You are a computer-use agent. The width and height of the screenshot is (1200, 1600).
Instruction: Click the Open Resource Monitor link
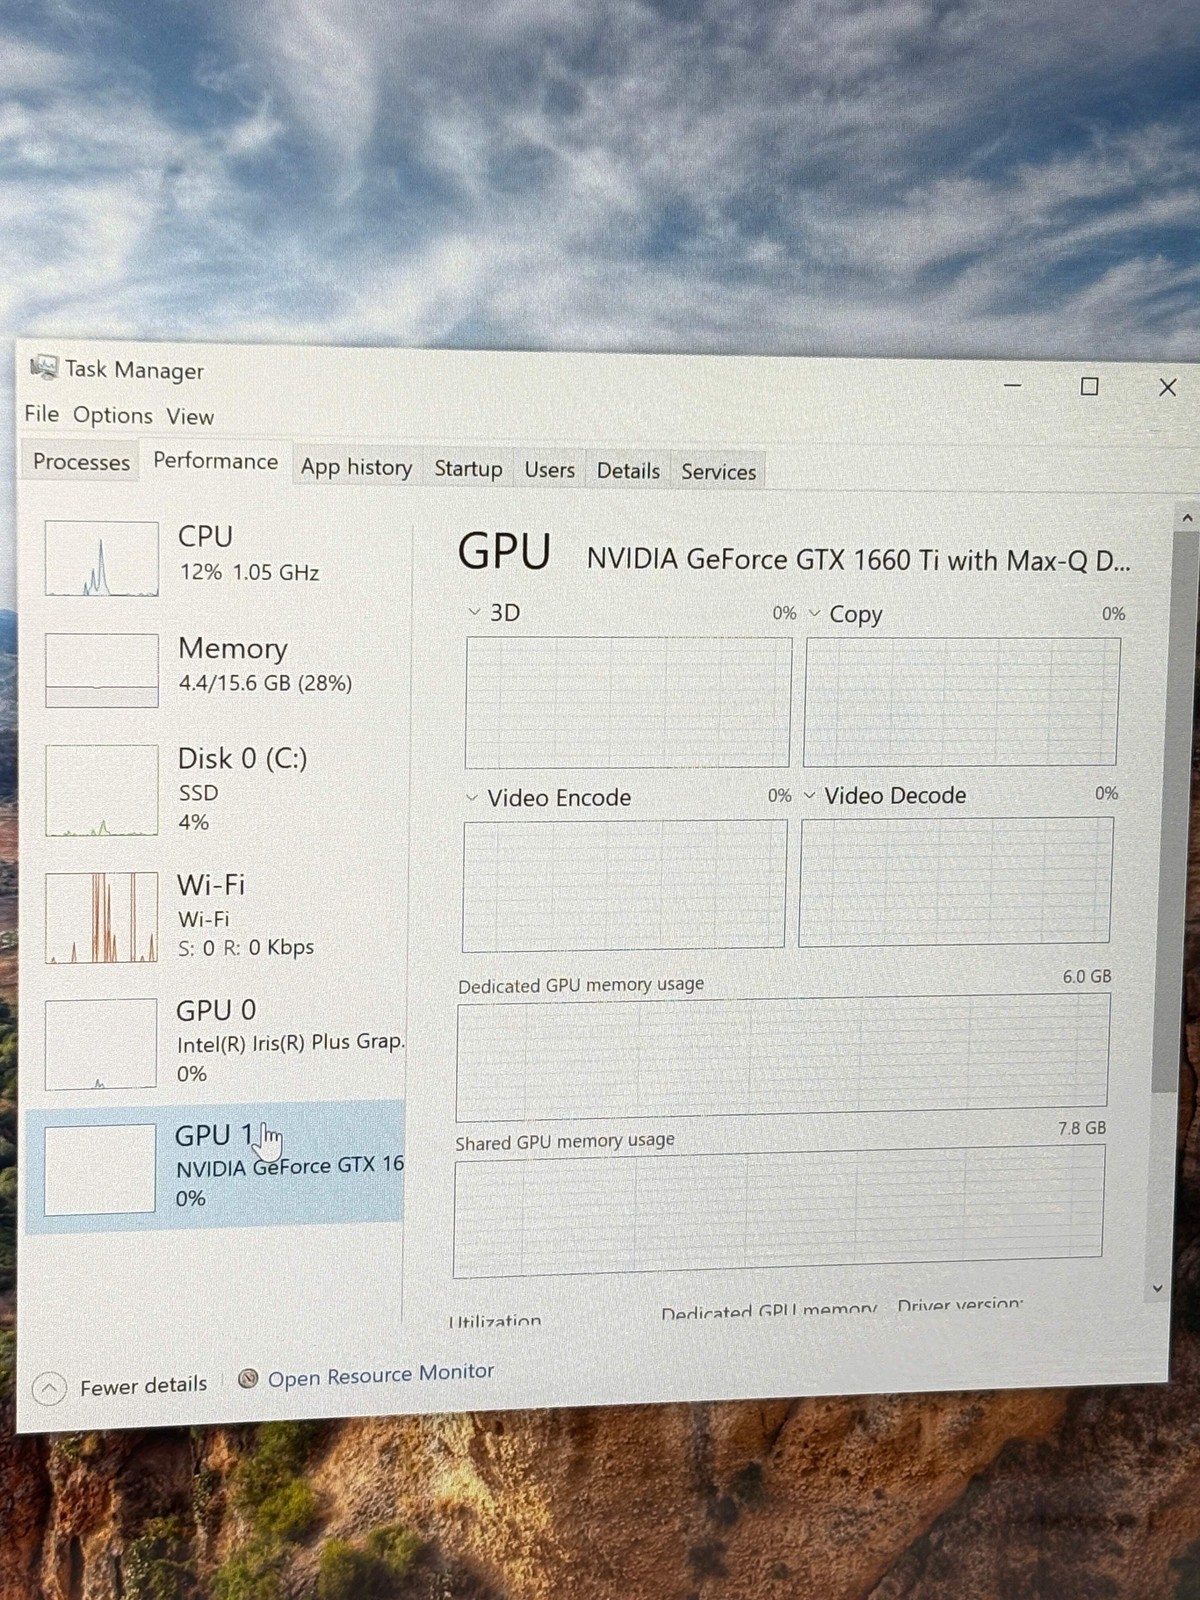(381, 1375)
